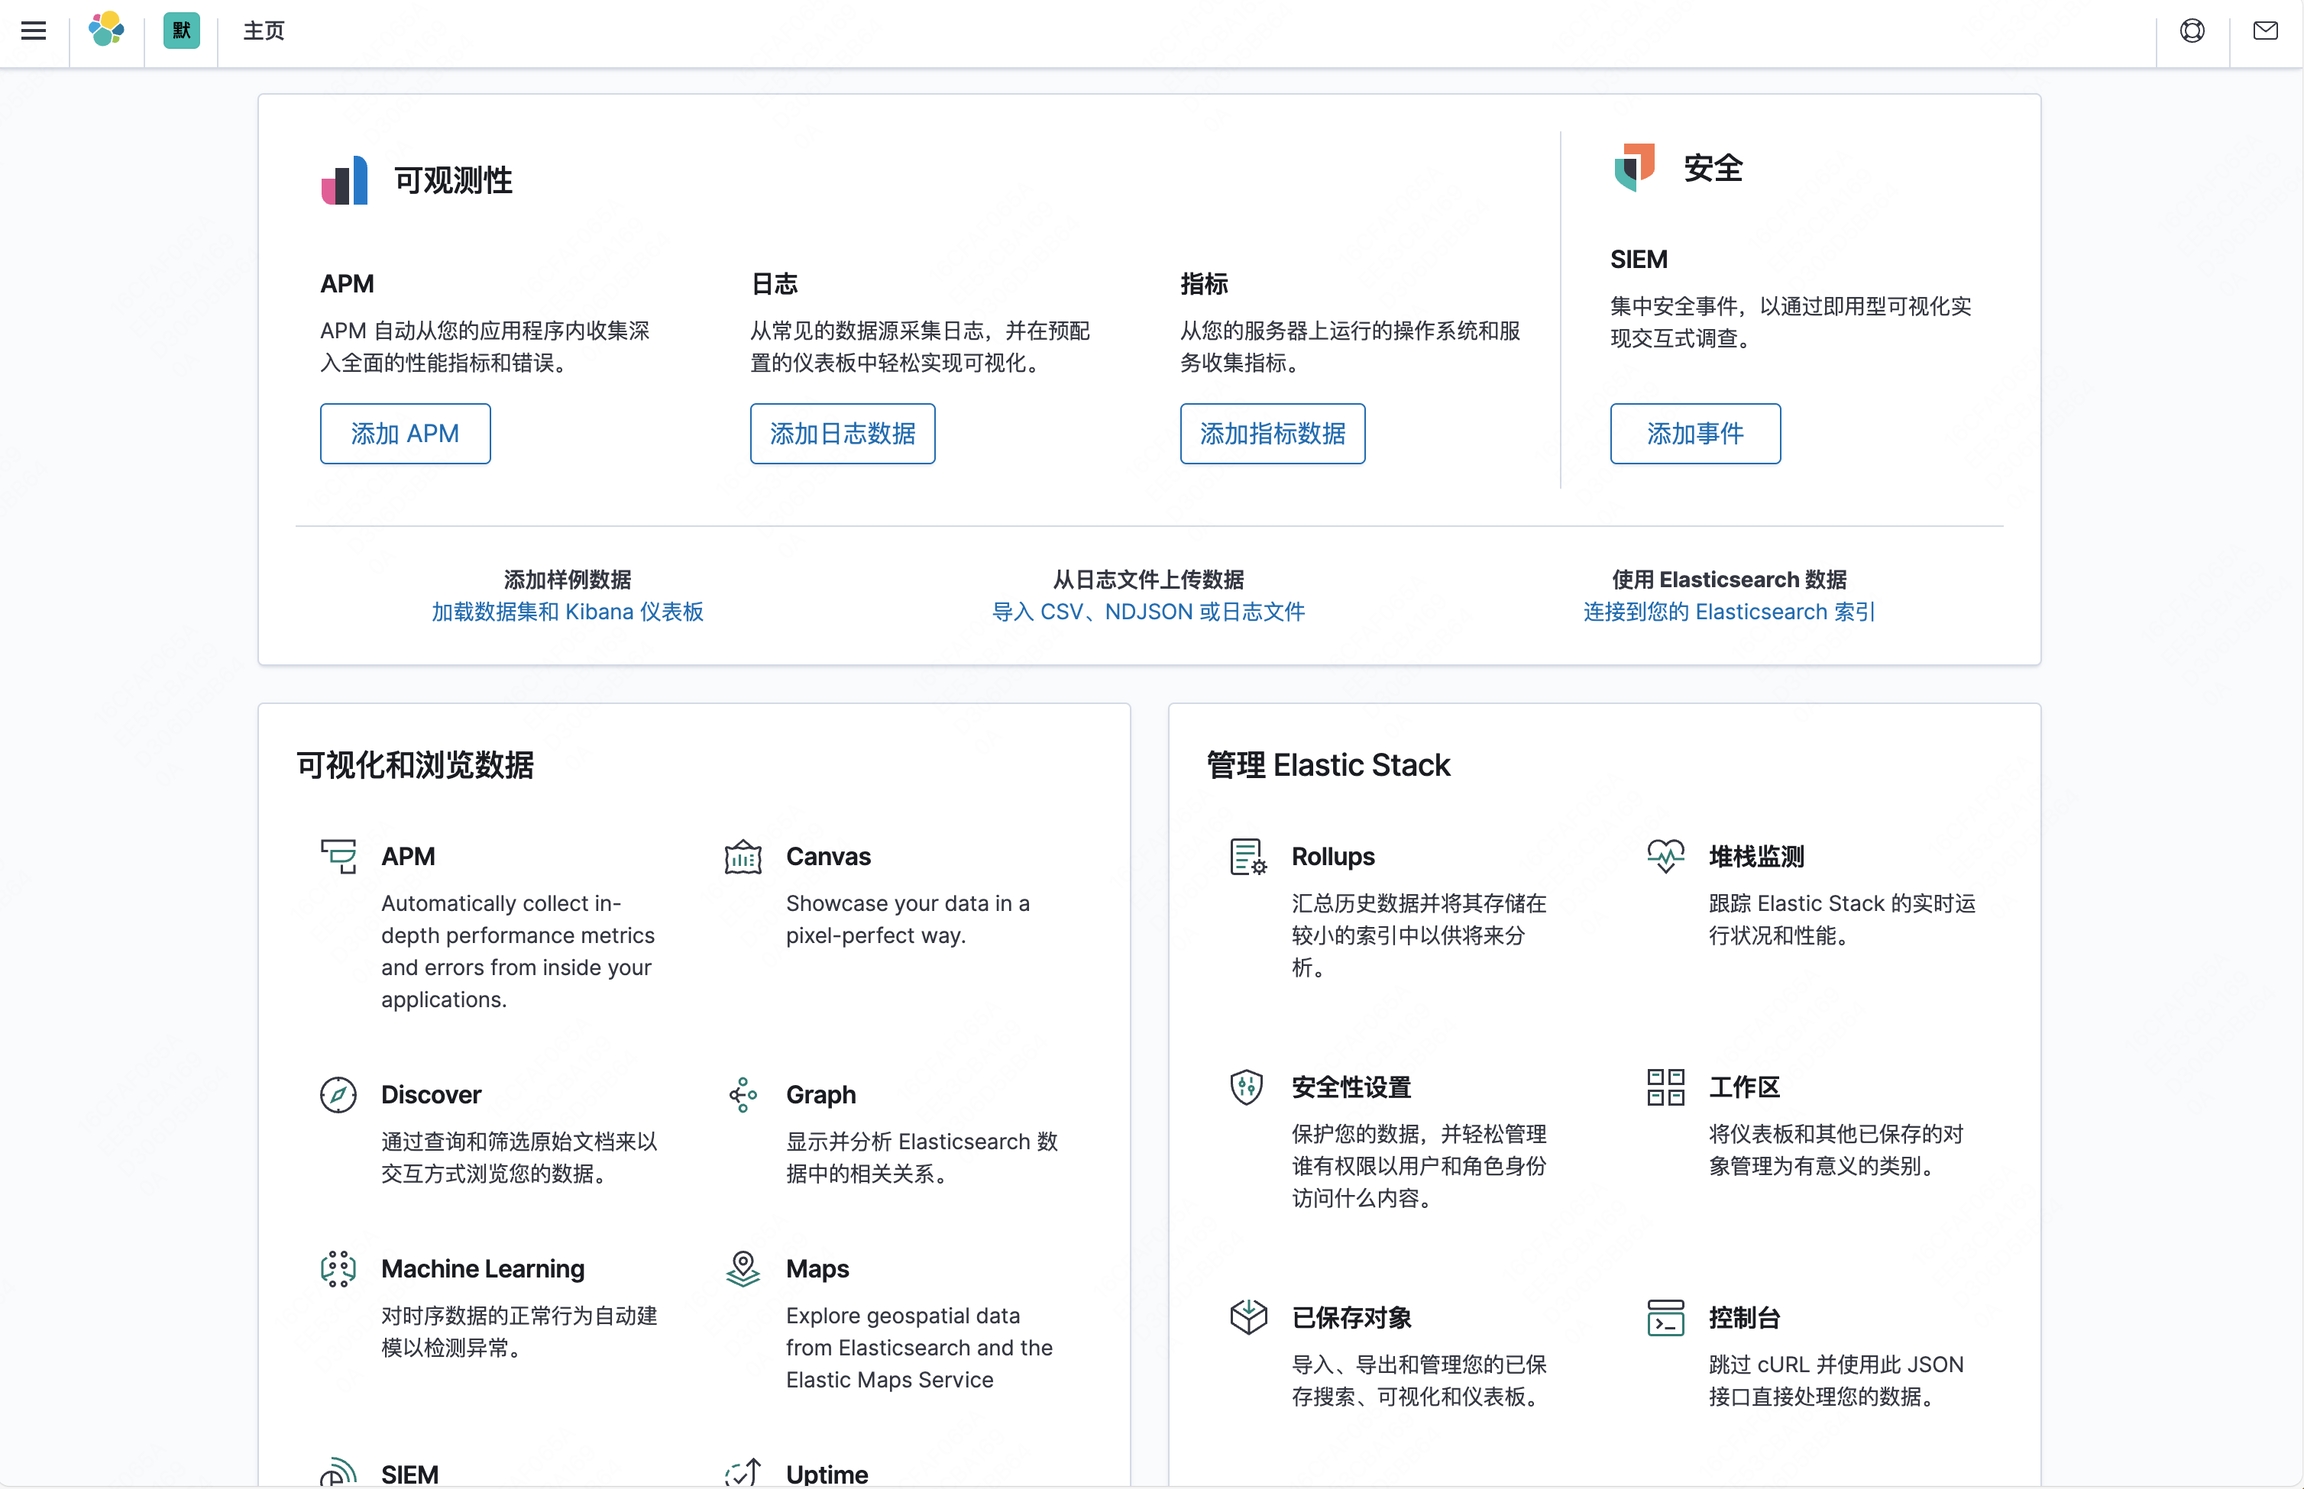2304x1489 pixels.
Task: Click 连接到您的 Elasticsearch 索引 link
Action: coord(1728,612)
